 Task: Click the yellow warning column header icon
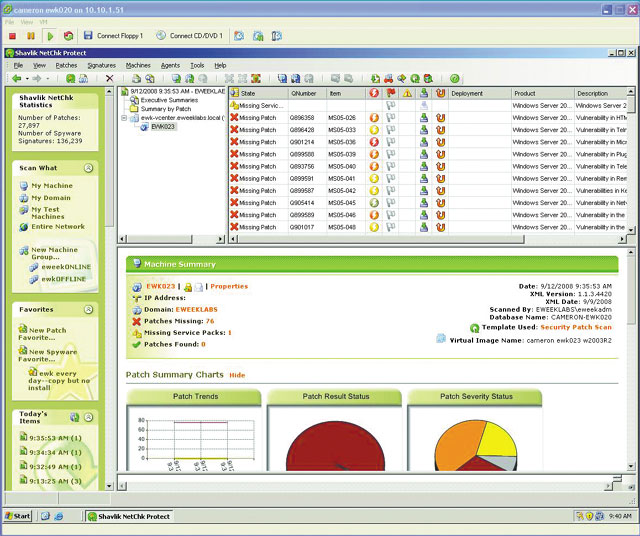click(x=407, y=93)
